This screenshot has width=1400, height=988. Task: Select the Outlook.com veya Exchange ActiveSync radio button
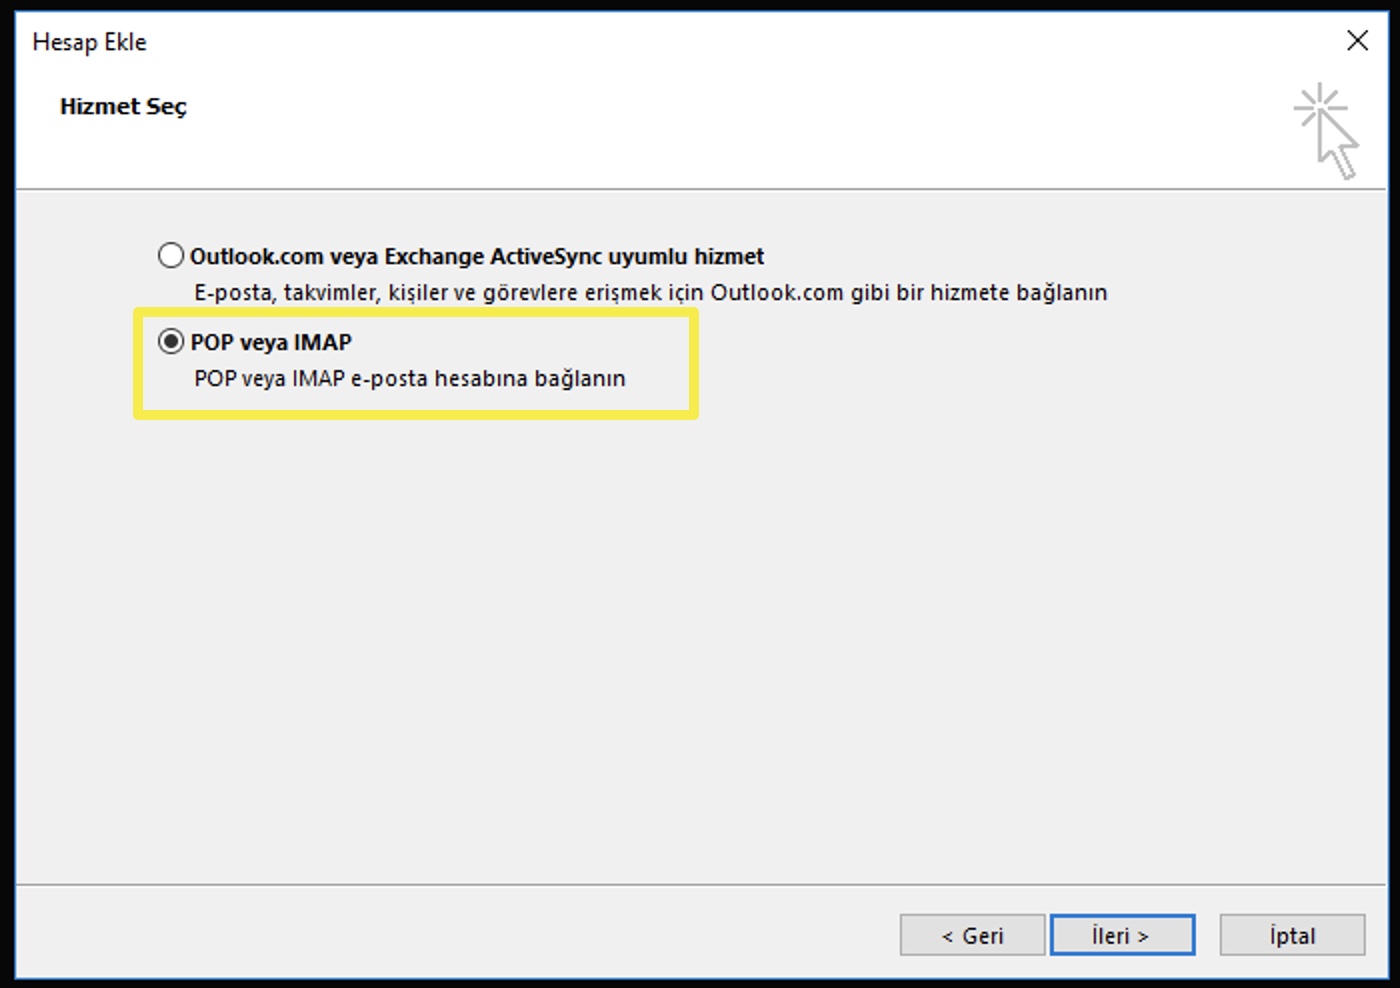(x=171, y=256)
